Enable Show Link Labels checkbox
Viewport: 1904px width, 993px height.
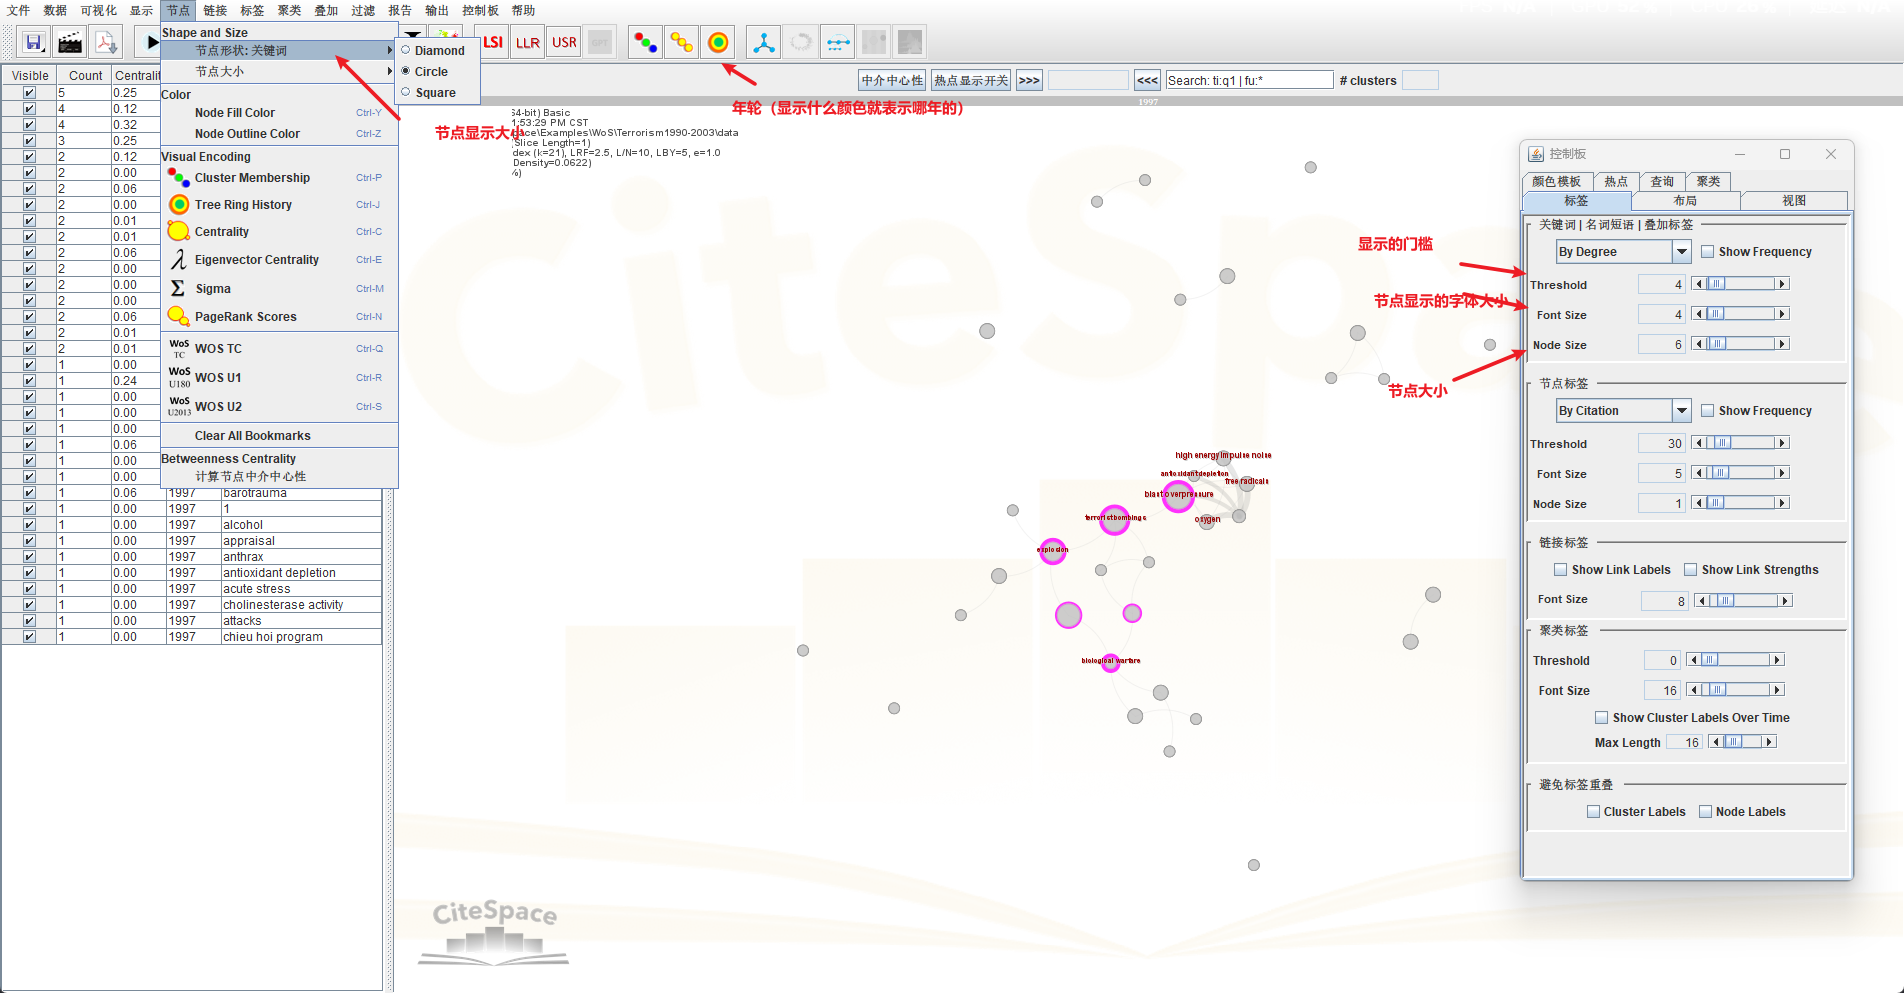[x=1560, y=570]
